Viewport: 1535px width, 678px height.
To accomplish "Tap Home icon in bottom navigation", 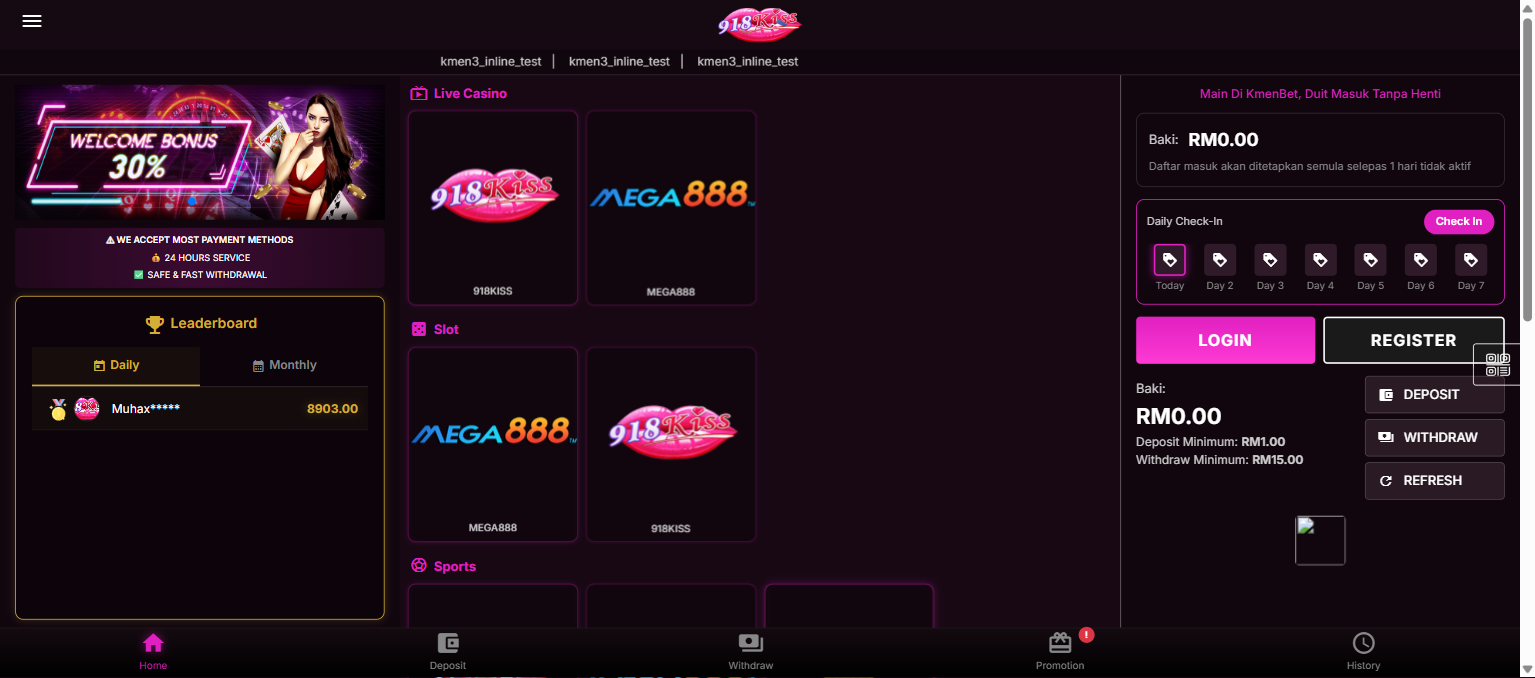I will point(153,651).
